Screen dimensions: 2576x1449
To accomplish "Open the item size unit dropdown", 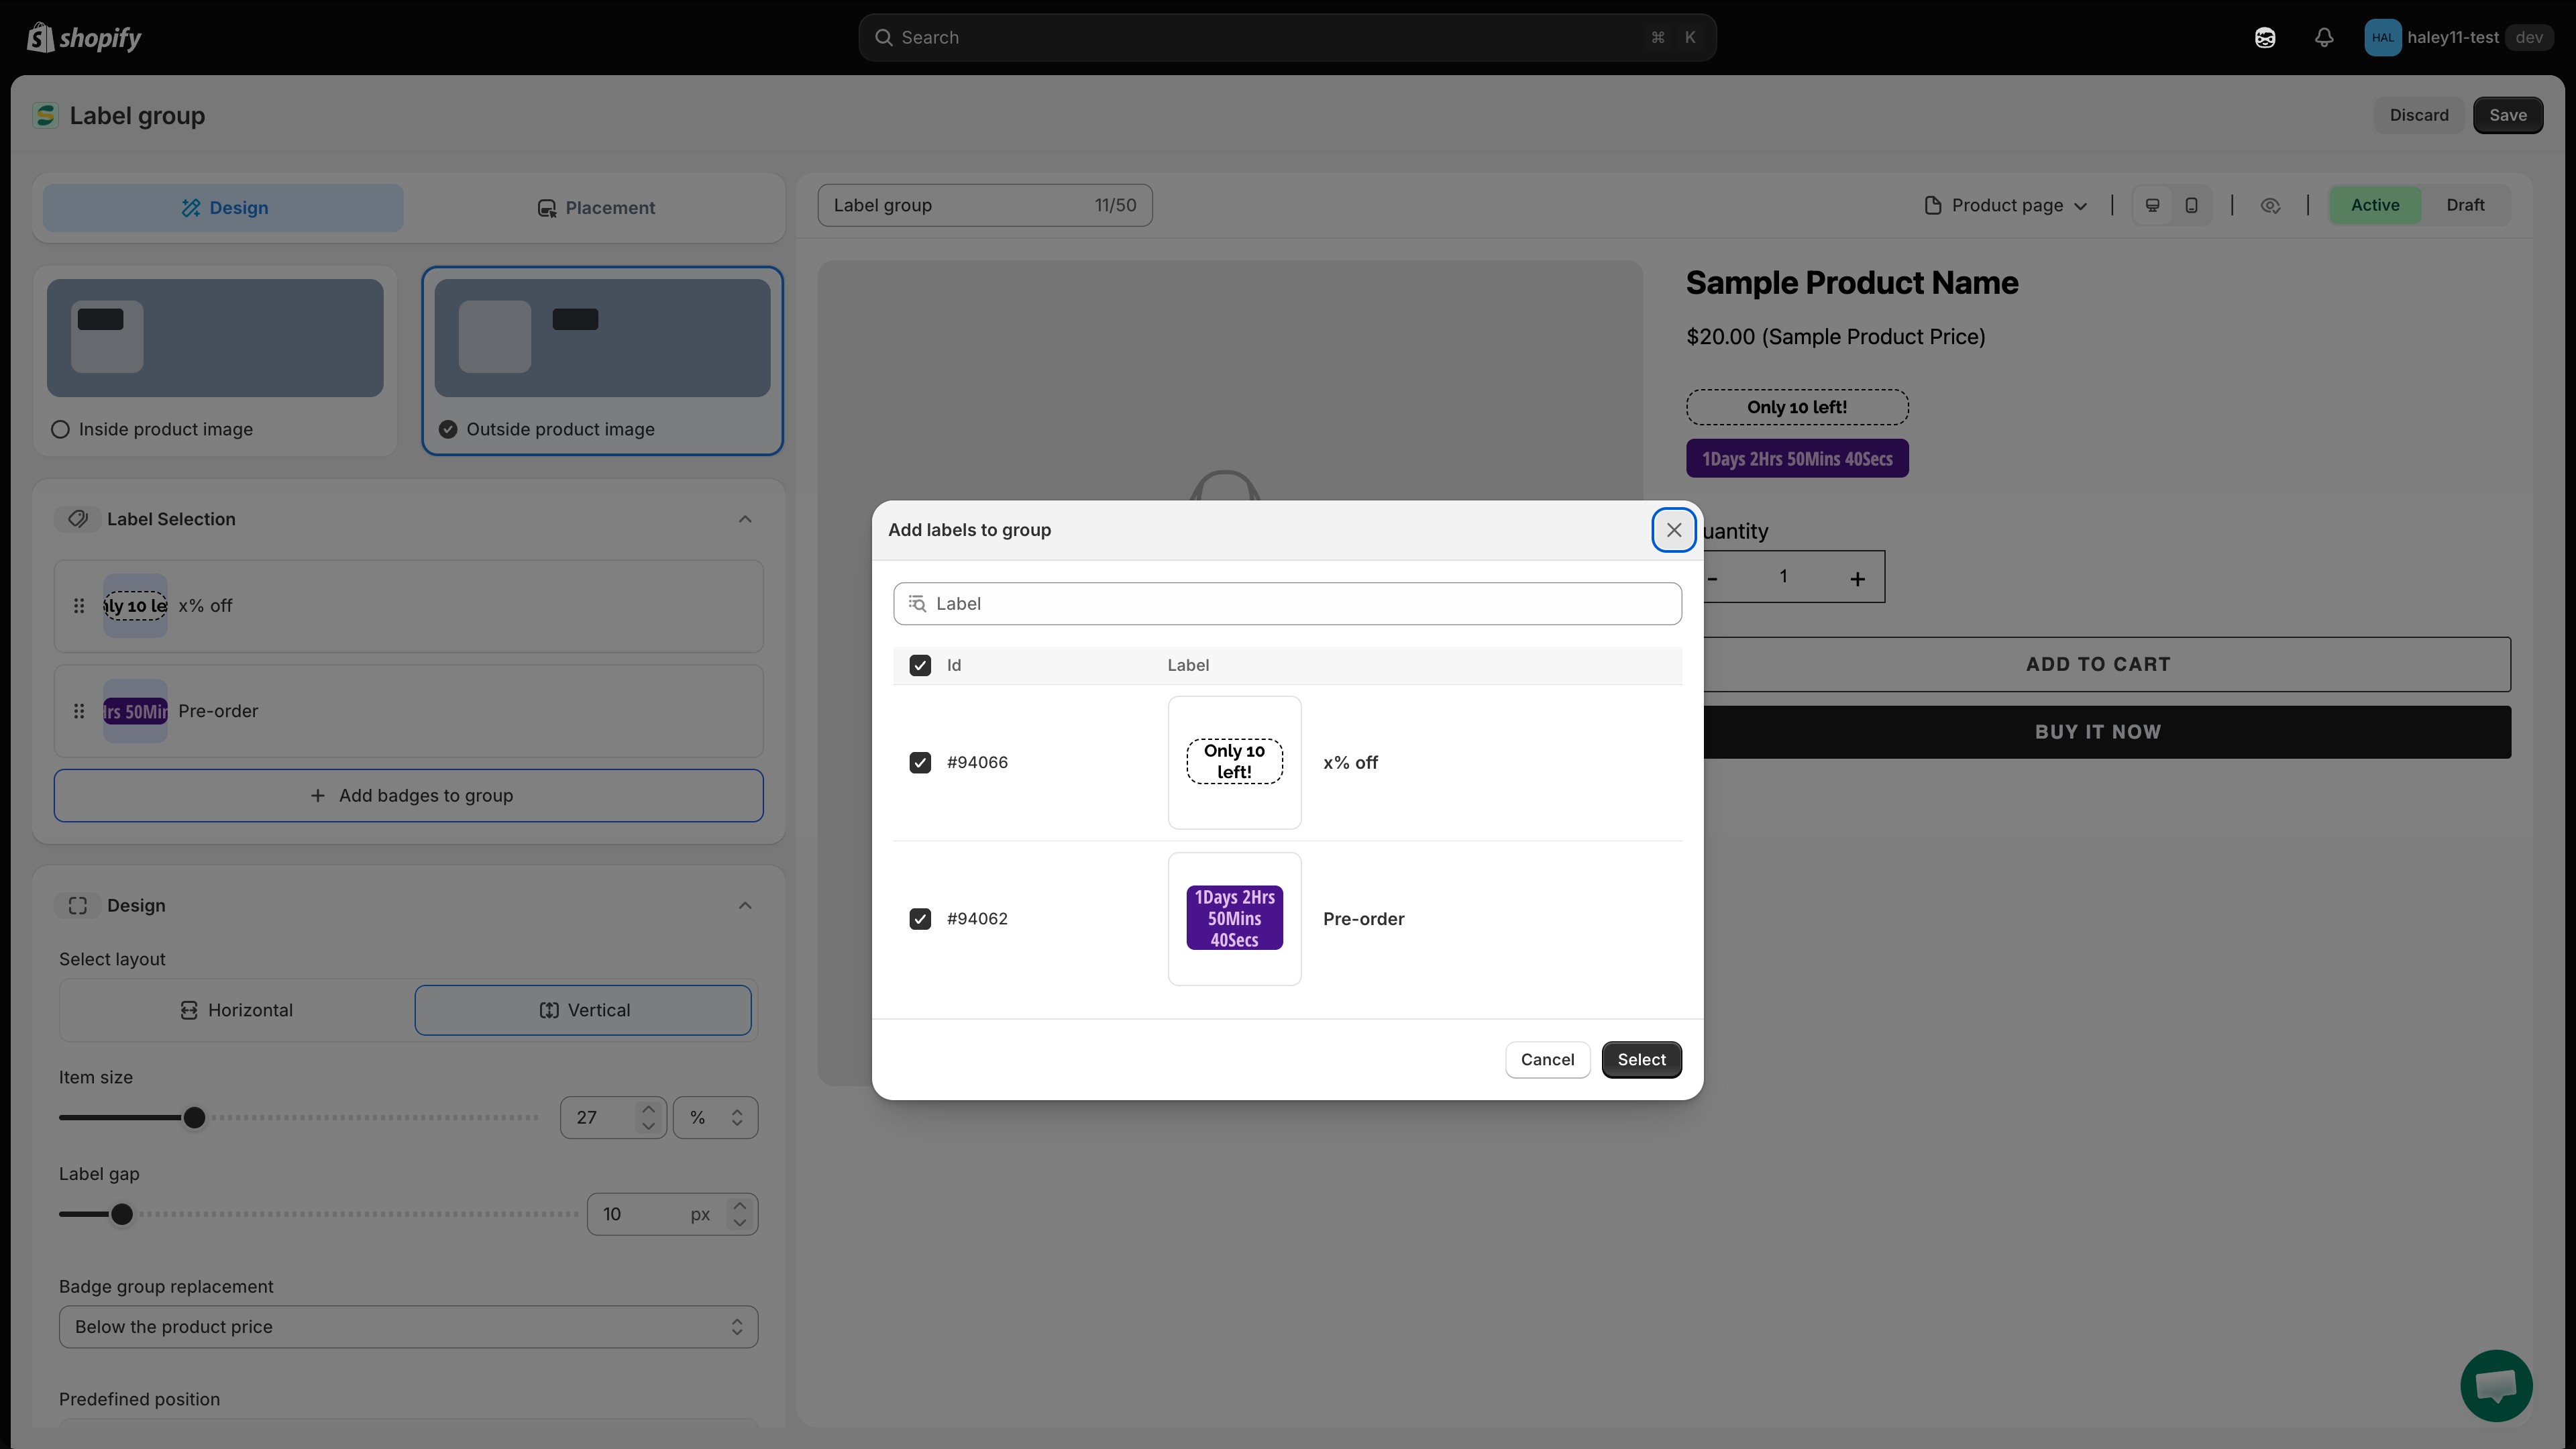I will [x=715, y=1117].
